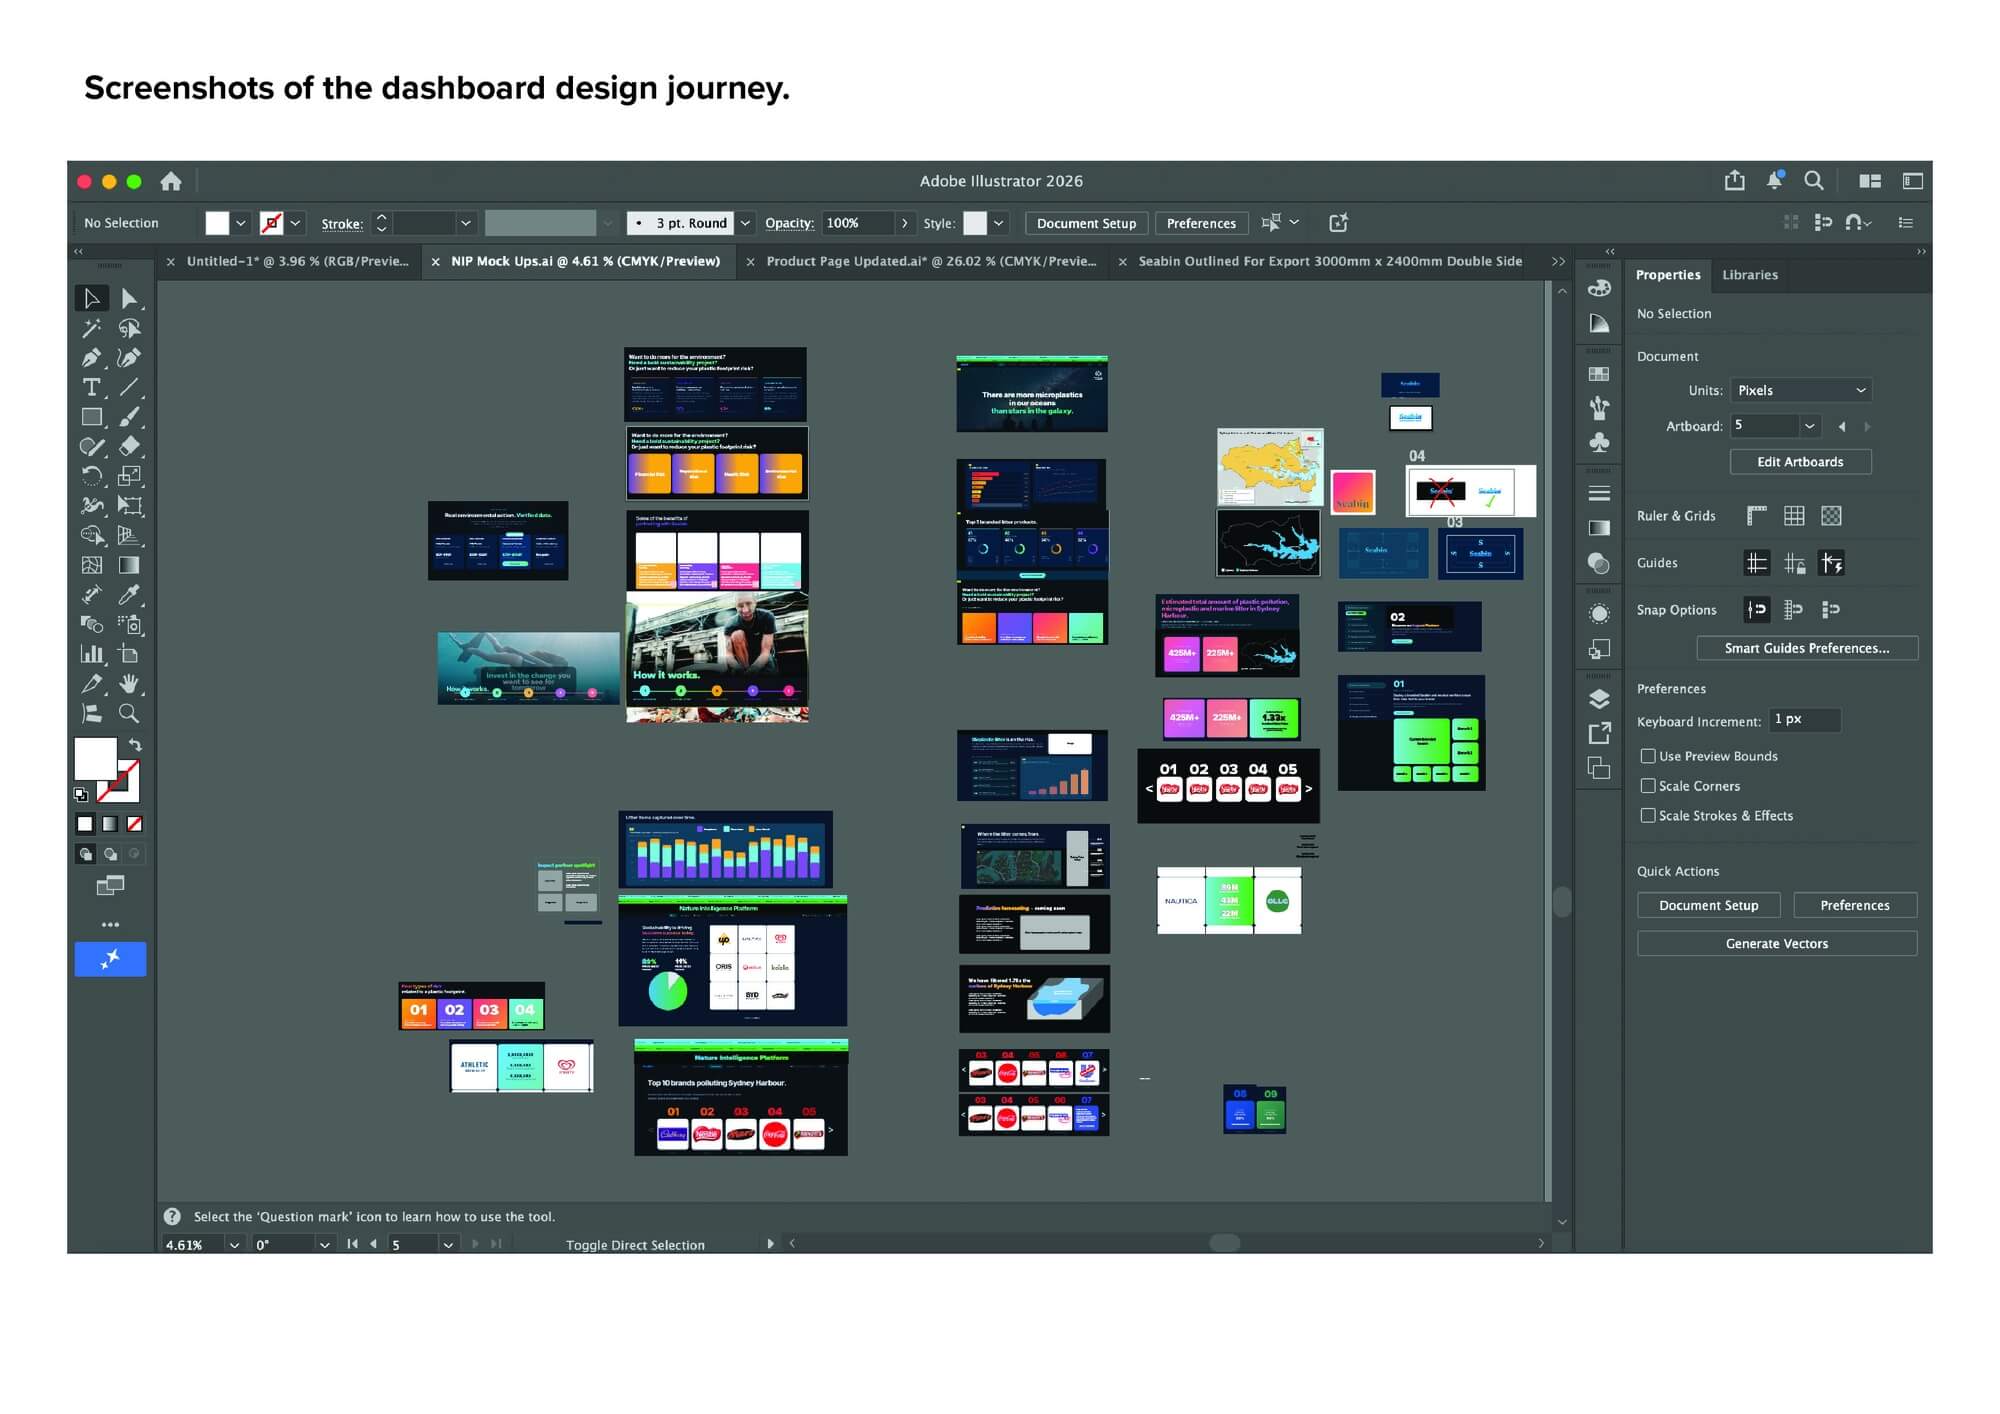The image size is (2000, 1414).
Task: Select the Rotate tool
Action: point(91,476)
